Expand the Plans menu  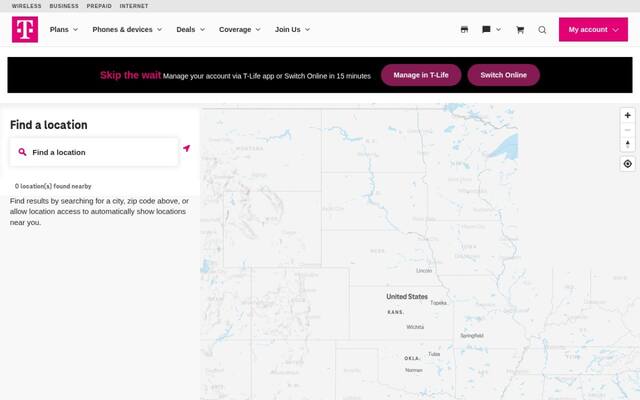64,29
